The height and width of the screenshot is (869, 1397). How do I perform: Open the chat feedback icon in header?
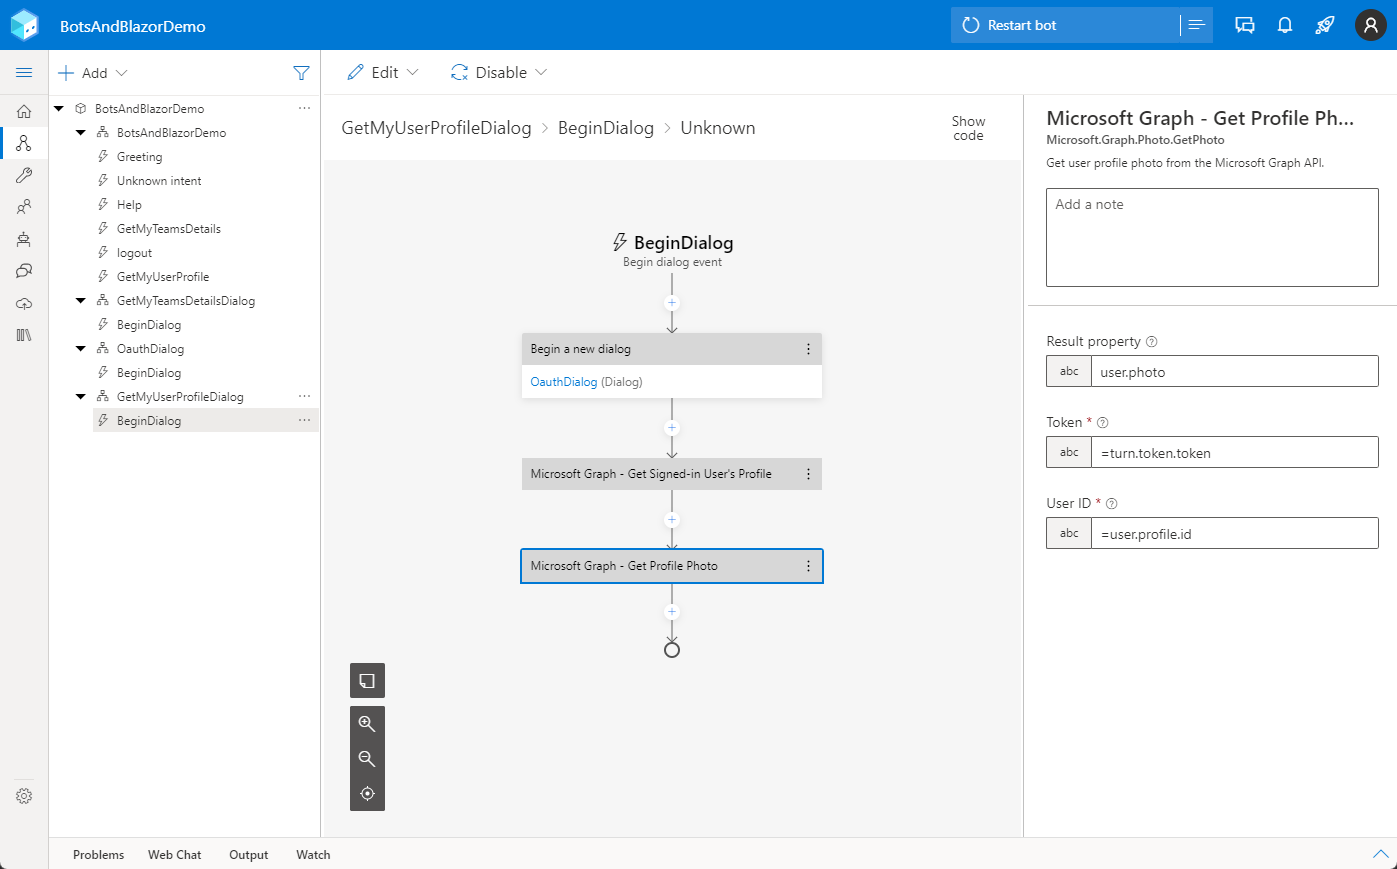(1245, 25)
